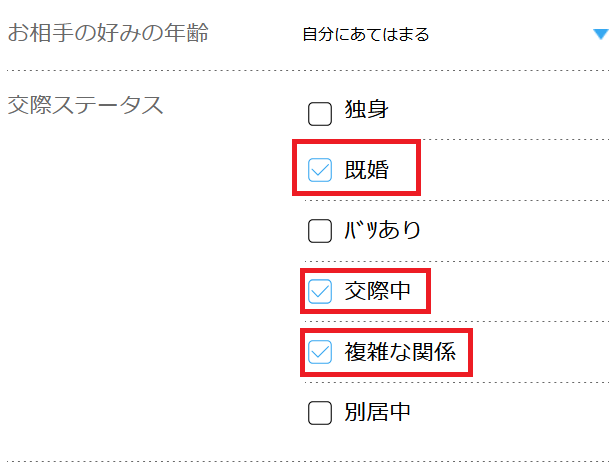Click the お相手の好みの年齢 field label
Image resolution: width=616 pixels, height=466 pixels.
click(108, 33)
